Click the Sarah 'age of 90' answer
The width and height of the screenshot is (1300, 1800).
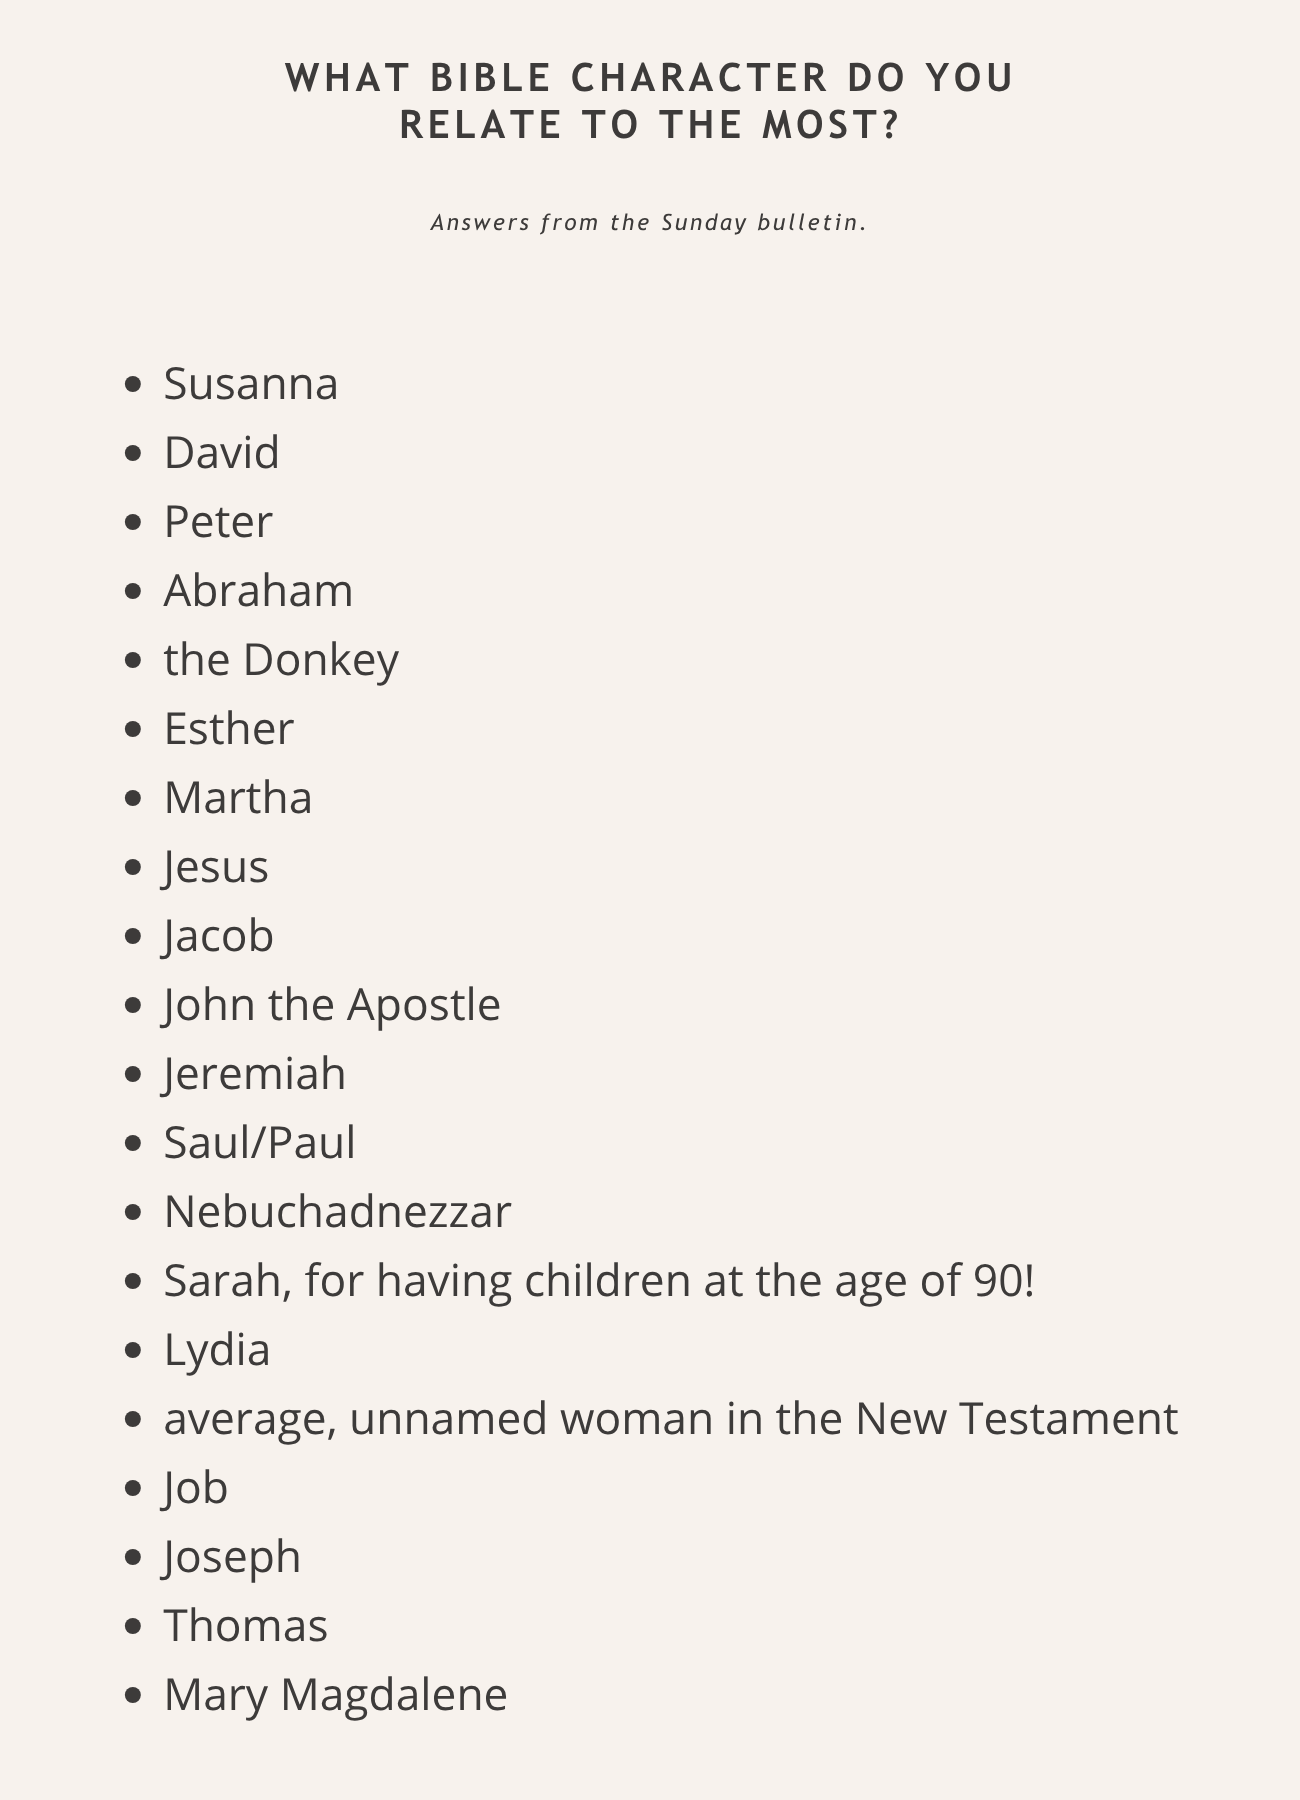click(599, 1281)
